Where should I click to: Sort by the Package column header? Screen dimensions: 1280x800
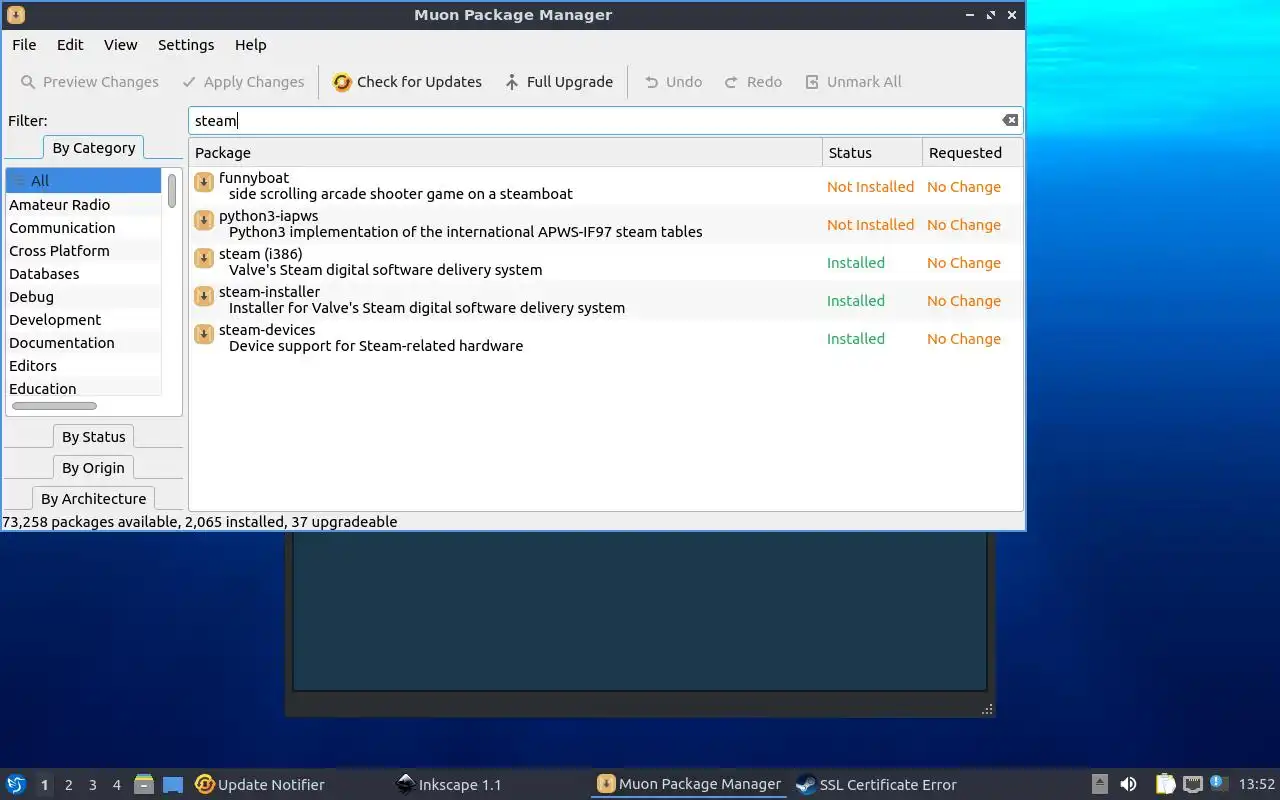[x=505, y=153]
